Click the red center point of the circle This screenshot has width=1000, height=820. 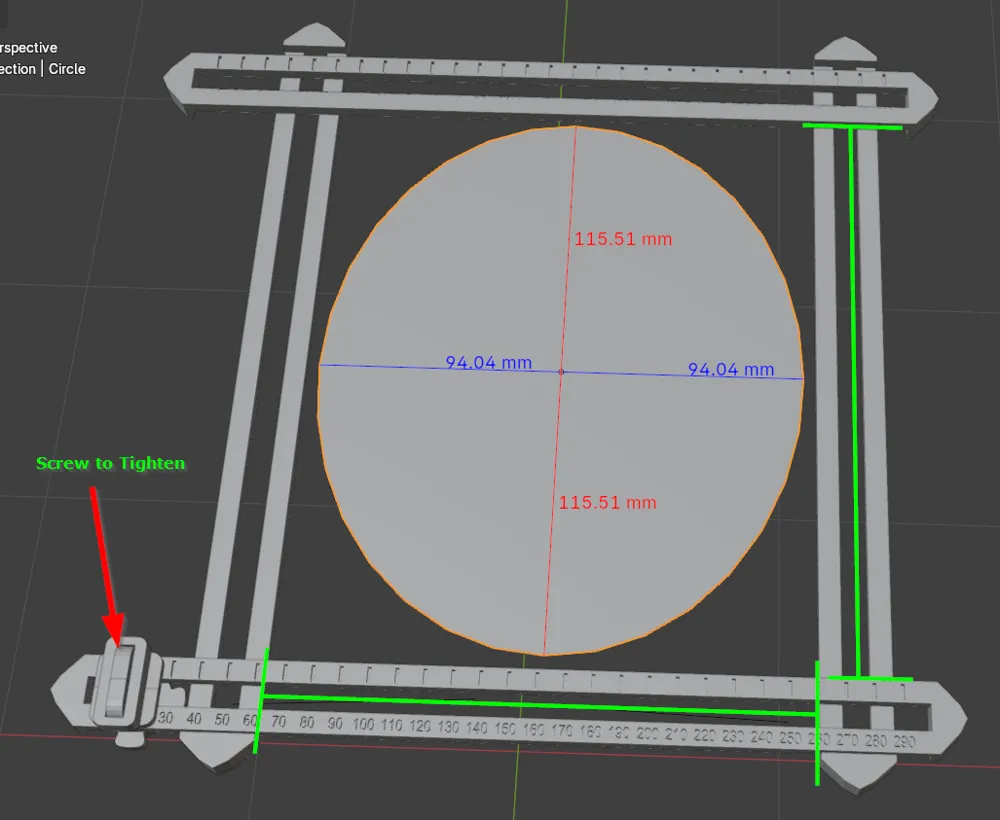coord(562,371)
